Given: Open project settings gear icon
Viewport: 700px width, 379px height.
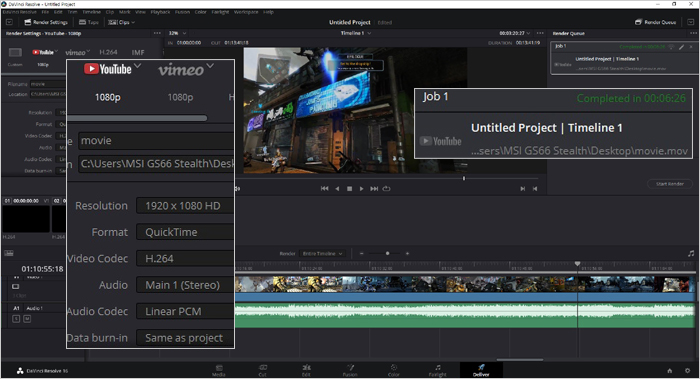Looking at the screenshot, I should [688, 371].
